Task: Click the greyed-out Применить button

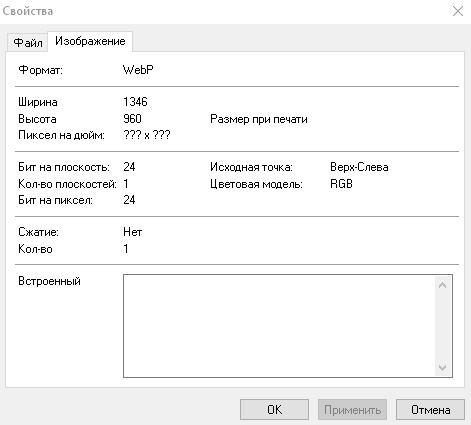Action: pos(352,410)
